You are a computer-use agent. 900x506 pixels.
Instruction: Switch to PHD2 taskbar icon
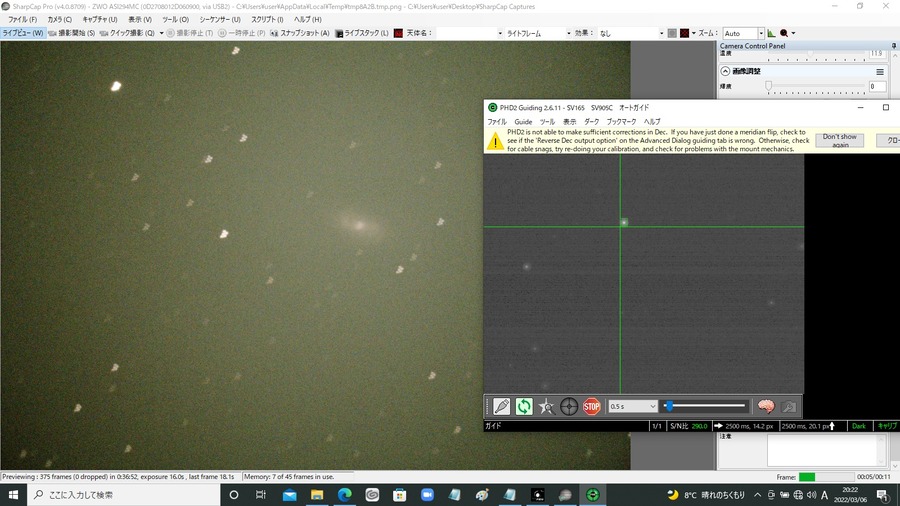pyautogui.click(x=592, y=495)
